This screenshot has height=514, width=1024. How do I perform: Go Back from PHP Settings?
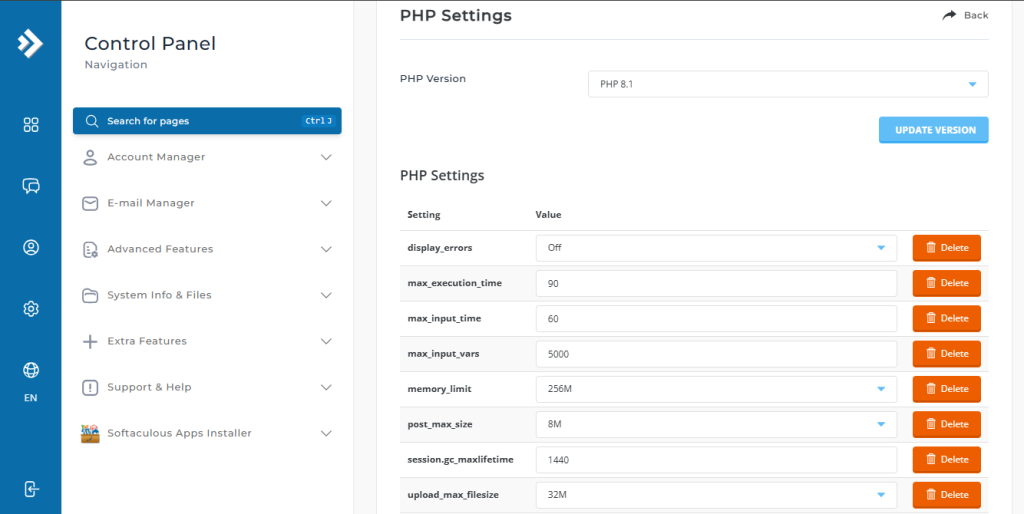pos(965,15)
